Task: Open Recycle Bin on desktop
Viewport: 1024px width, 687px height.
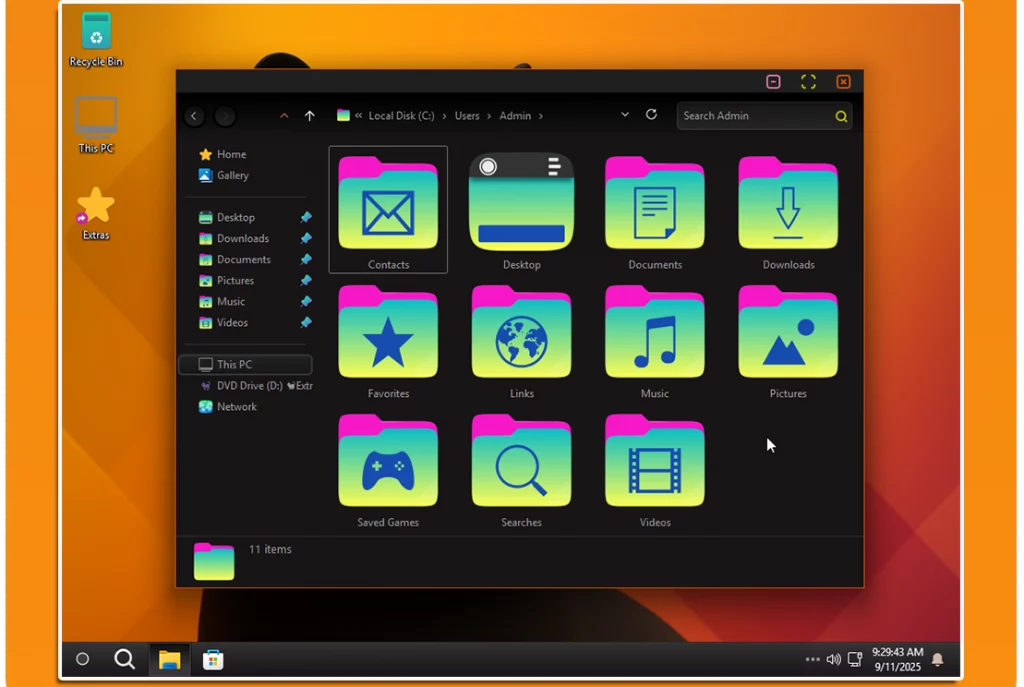Action: (96, 34)
